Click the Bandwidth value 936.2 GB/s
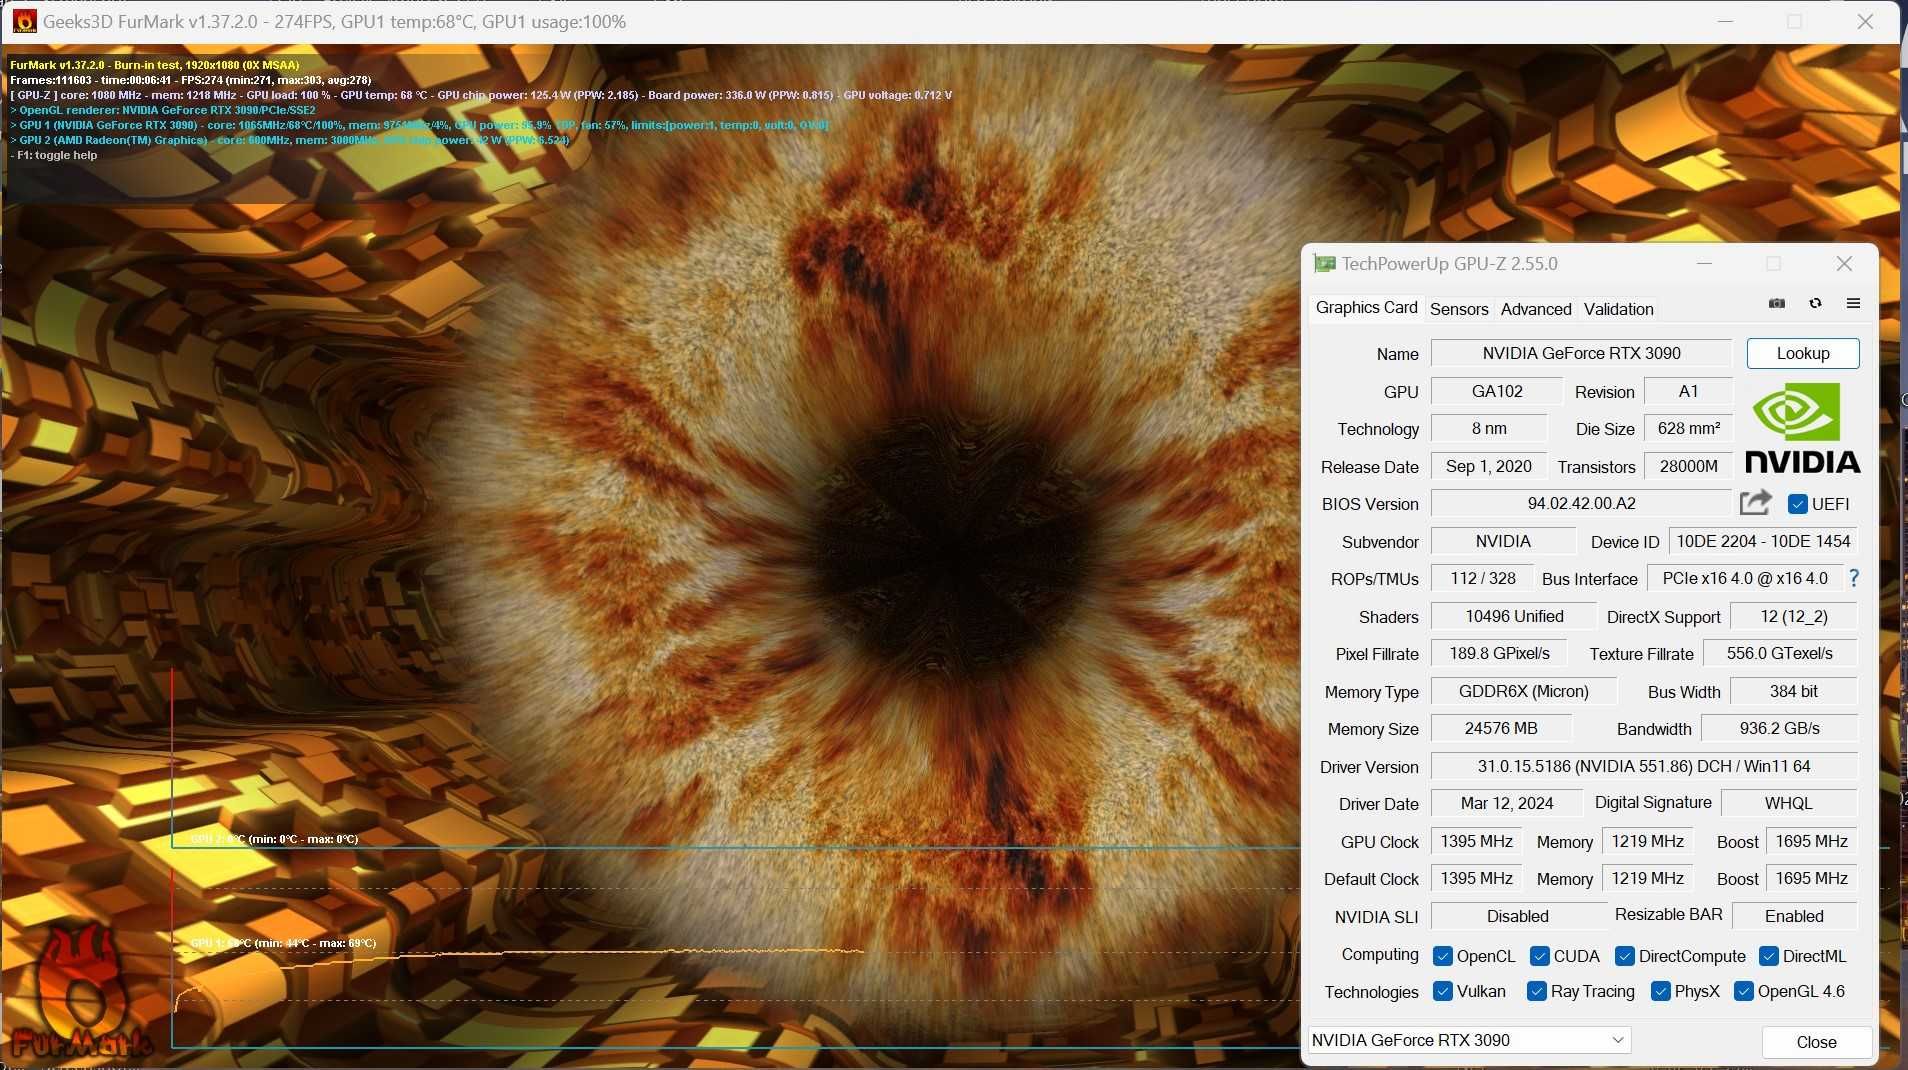Screen dimensions: 1908x1070 point(1779,728)
